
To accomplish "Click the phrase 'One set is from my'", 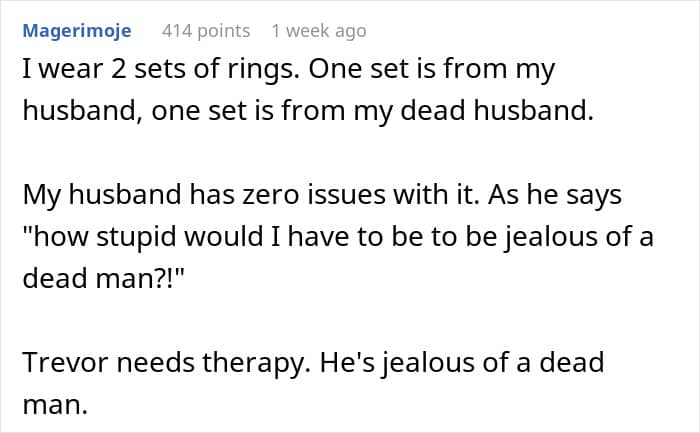I will coord(431,70).
